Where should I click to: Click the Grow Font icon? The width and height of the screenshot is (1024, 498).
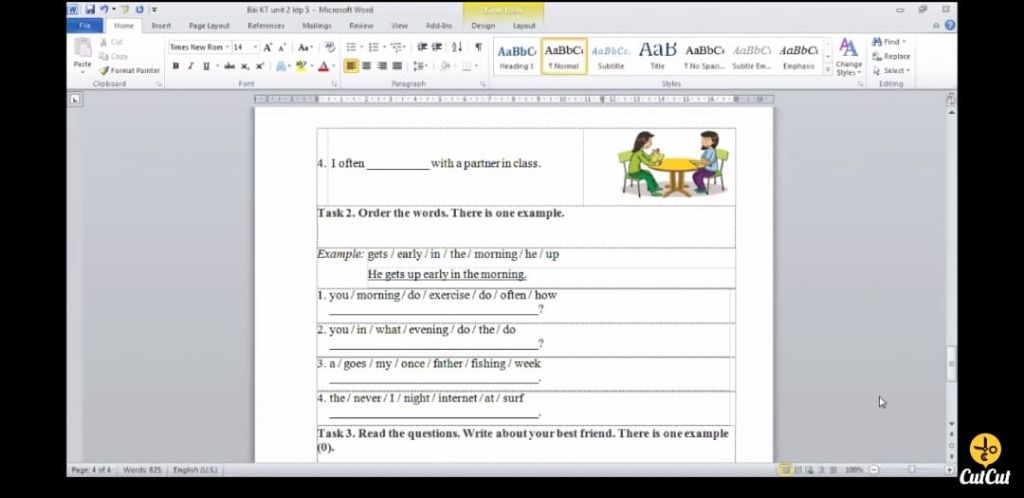[268, 48]
